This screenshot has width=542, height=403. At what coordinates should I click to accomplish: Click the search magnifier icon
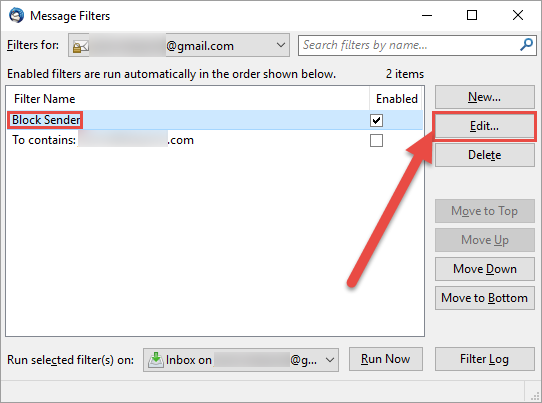pos(526,45)
